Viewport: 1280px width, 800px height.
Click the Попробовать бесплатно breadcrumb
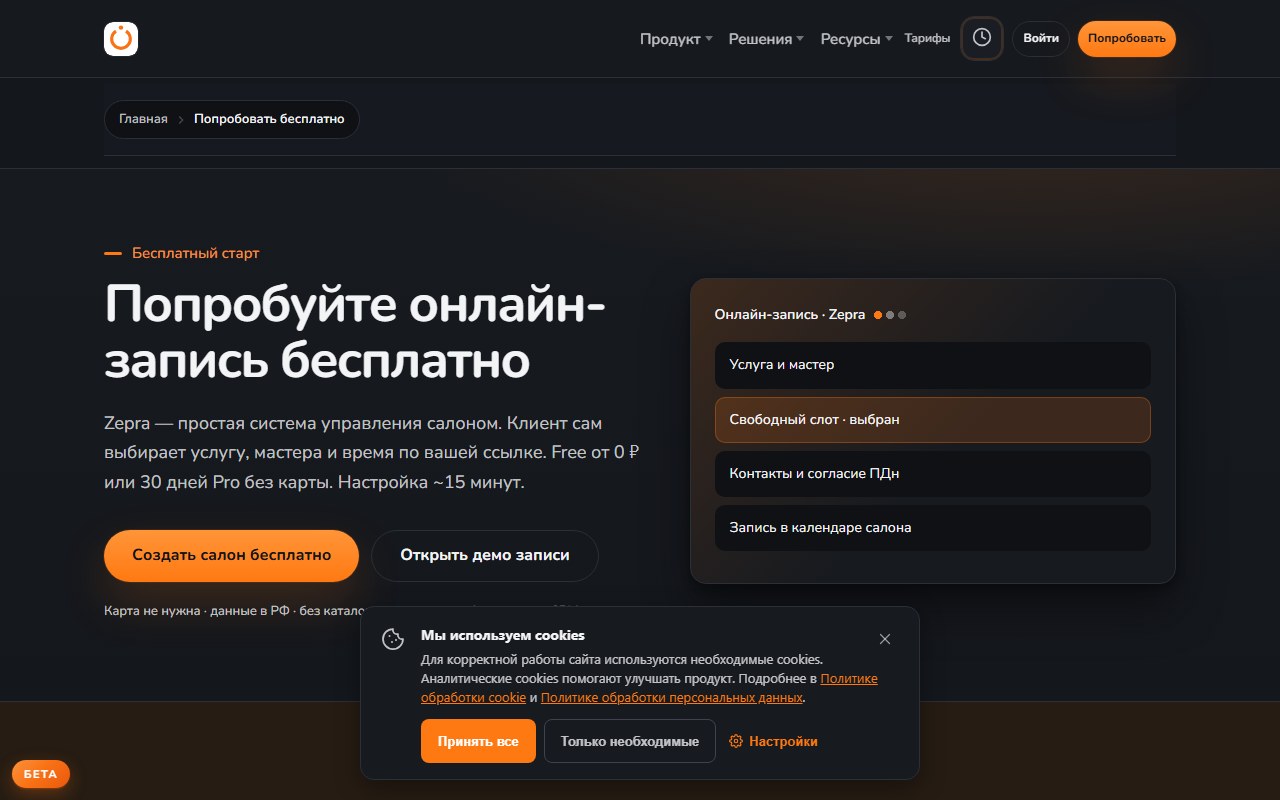point(269,119)
